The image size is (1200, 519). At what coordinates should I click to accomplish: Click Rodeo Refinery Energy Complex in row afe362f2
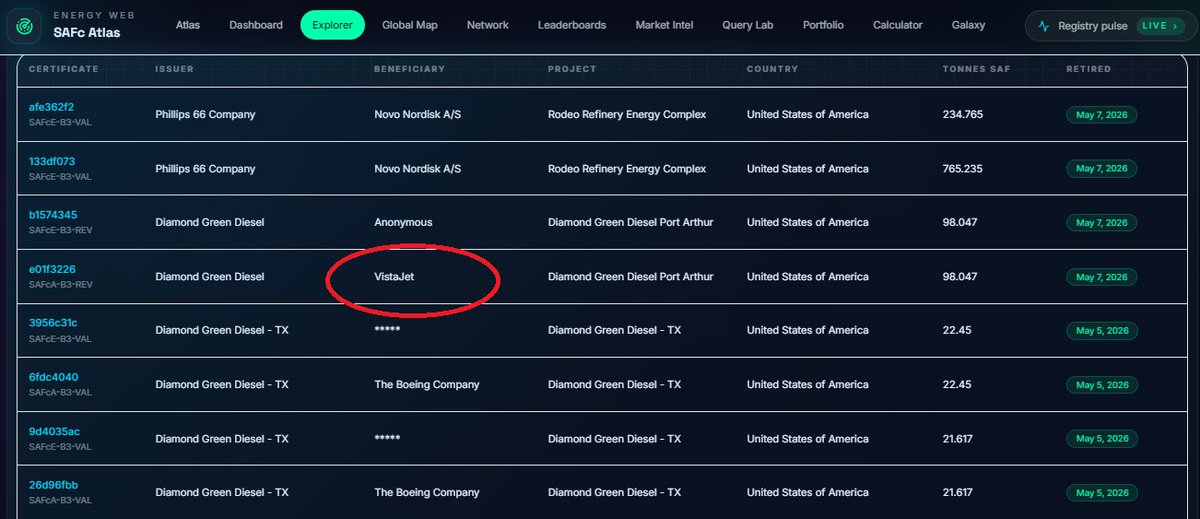[627, 115]
